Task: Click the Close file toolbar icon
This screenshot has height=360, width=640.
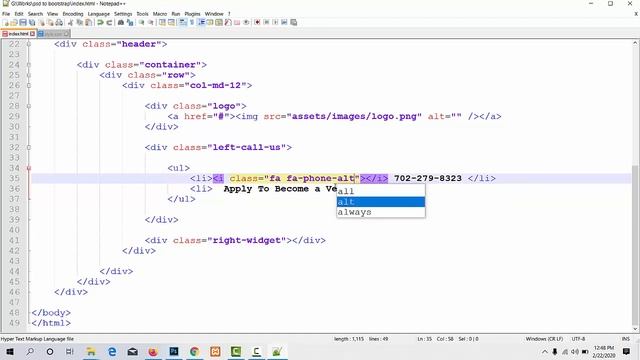Action: (42, 22)
